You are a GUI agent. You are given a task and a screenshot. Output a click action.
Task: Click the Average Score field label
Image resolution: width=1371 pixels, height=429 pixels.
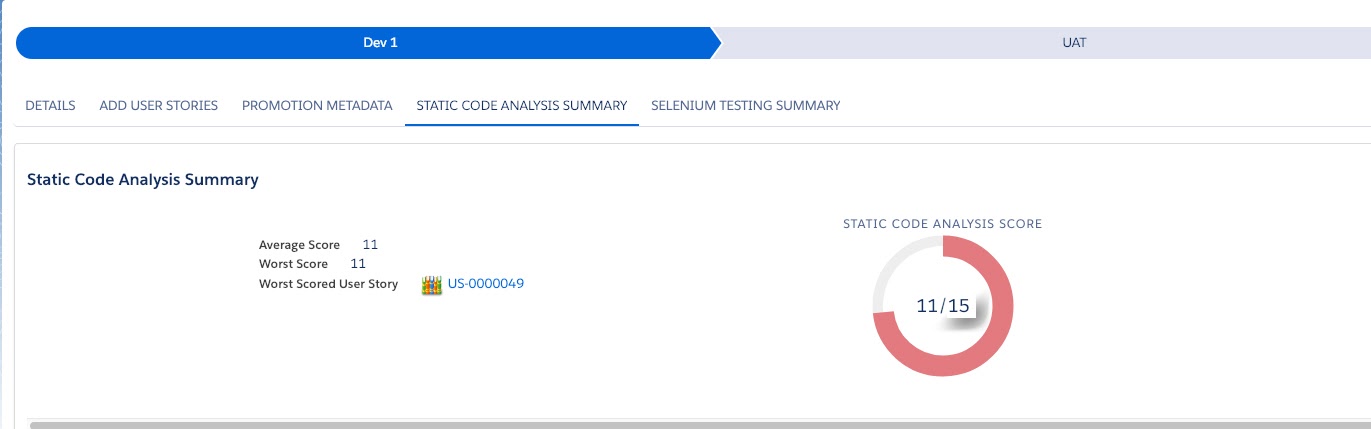[299, 245]
